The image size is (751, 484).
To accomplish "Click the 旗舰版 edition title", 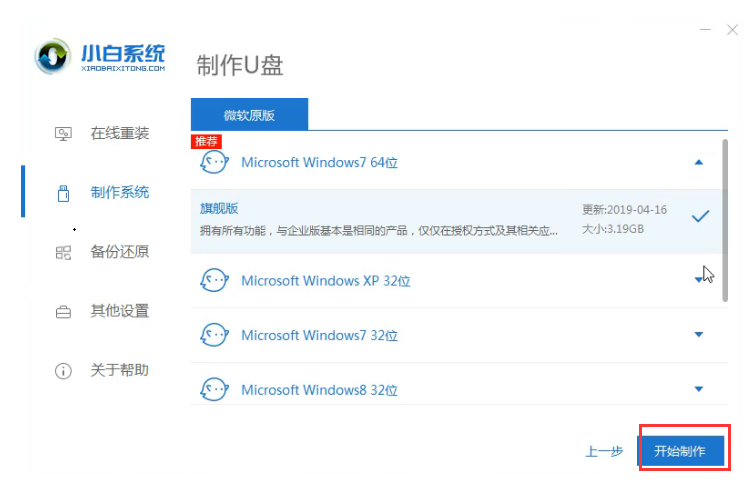I will [219, 208].
